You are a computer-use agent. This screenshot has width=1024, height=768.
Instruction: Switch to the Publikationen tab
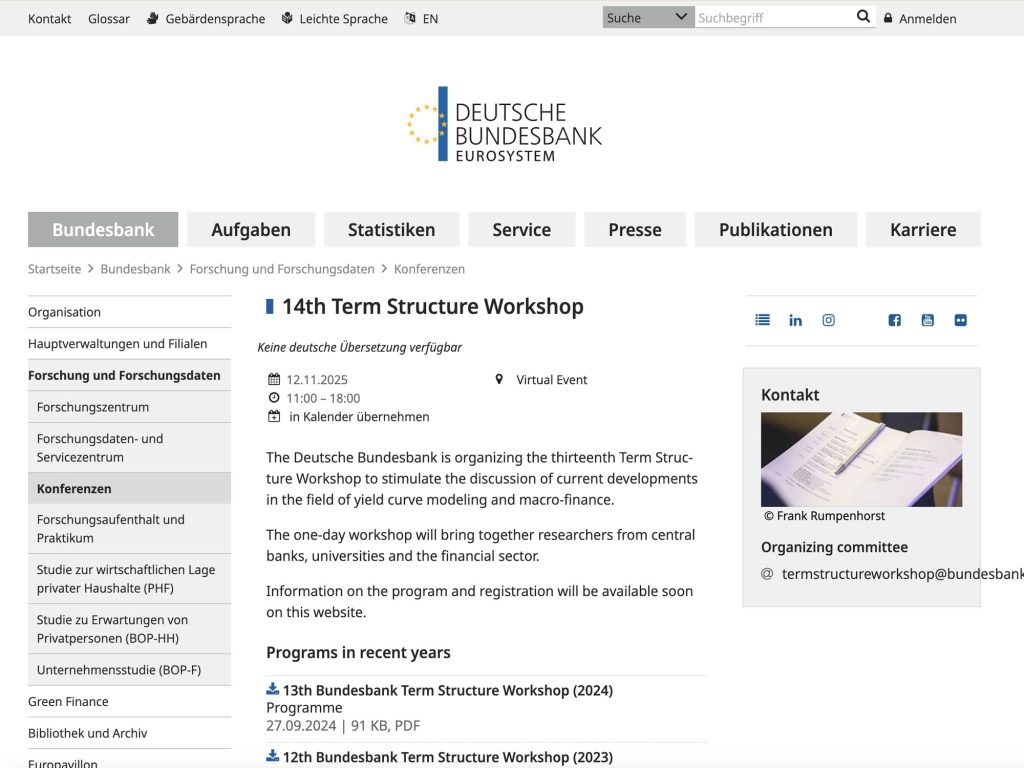click(x=774, y=229)
